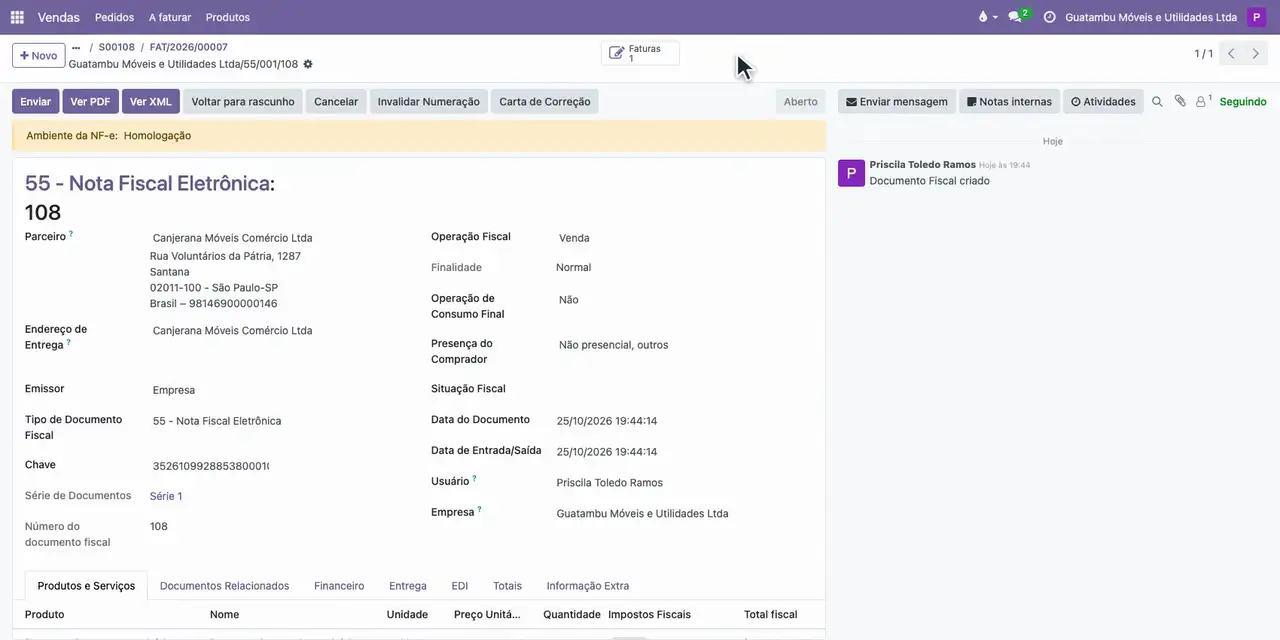Click the Parceiro help question mark
Viewport: 1280px width, 640px height.
click(71, 234)
